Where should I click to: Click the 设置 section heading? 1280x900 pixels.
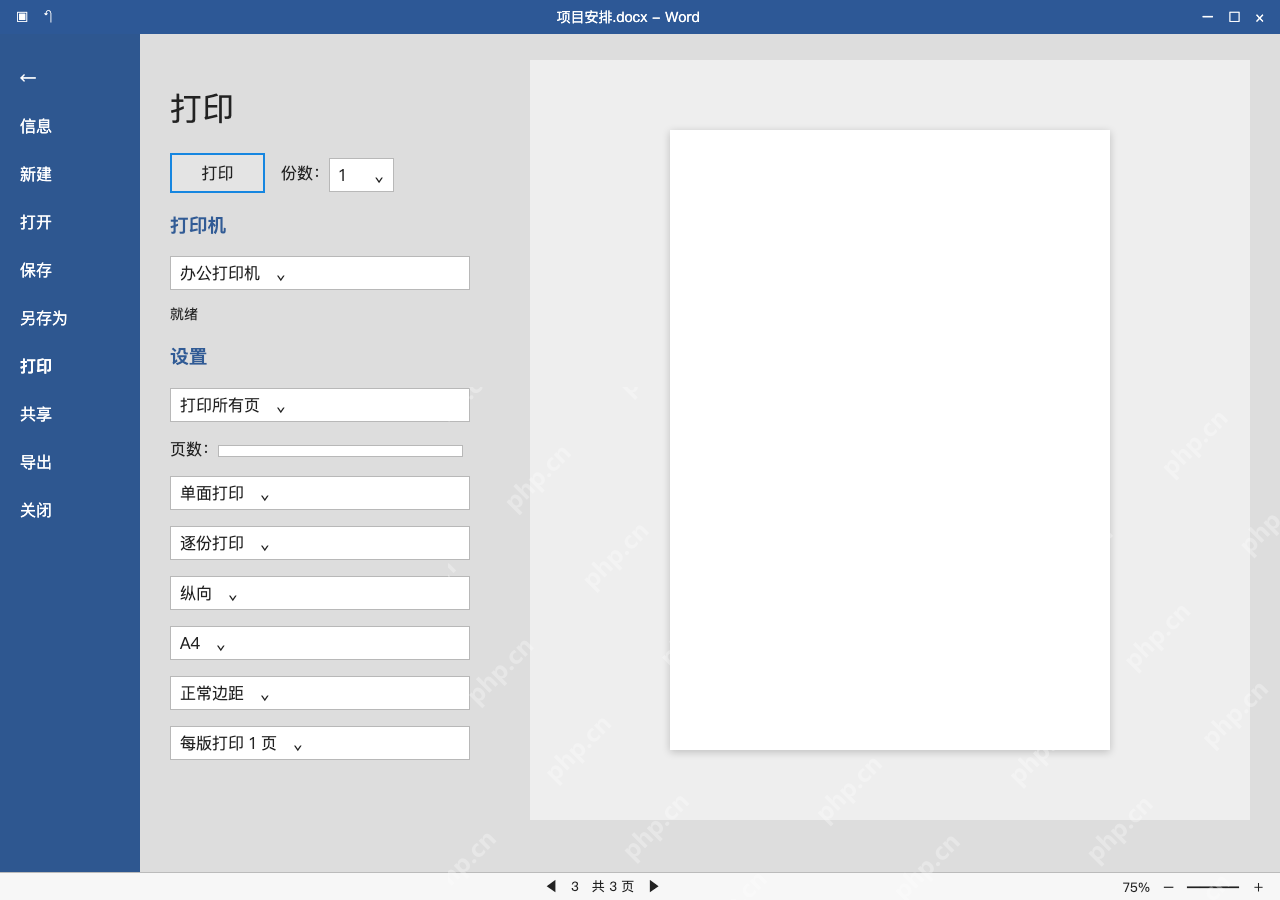tap(189, 357)
